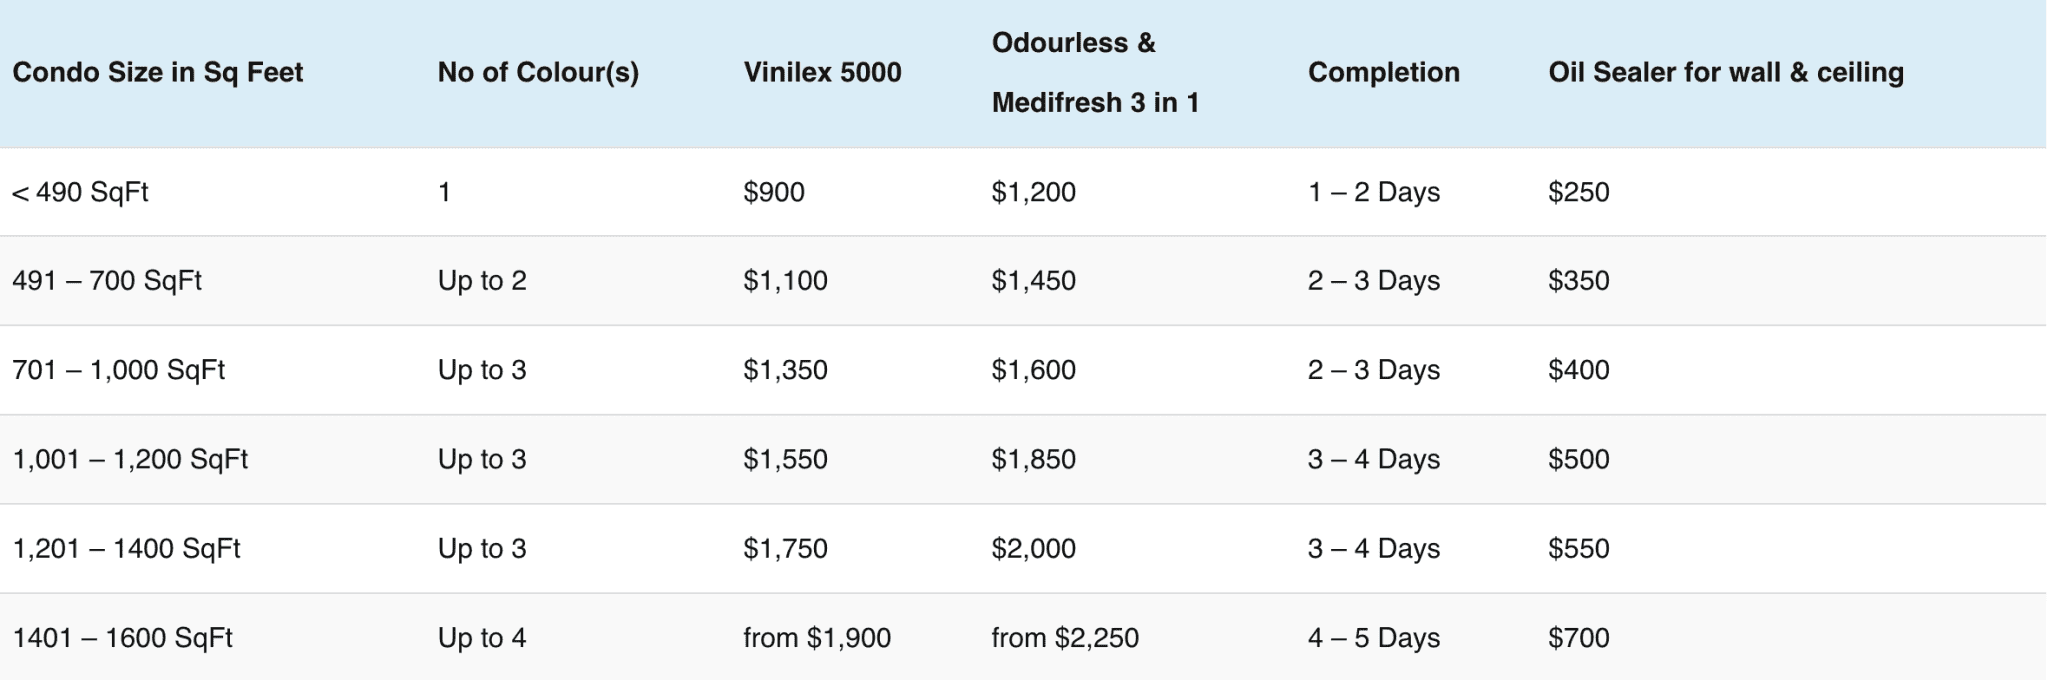The width and height of the screenshot is (2048, 680).
Task: Click the 'Completion' column header
Action: 1383,72
